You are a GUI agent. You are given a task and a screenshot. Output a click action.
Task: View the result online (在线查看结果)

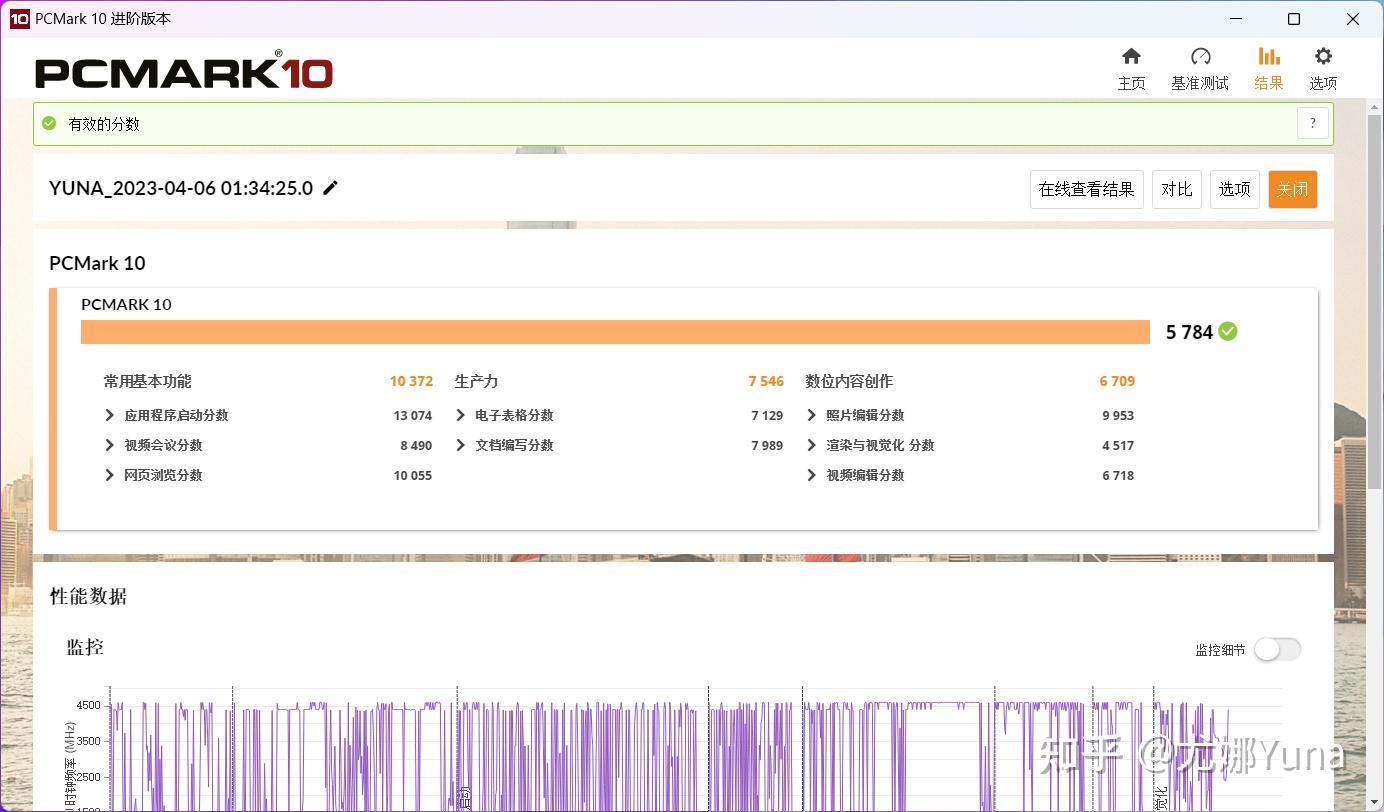tap(1086, 189)
